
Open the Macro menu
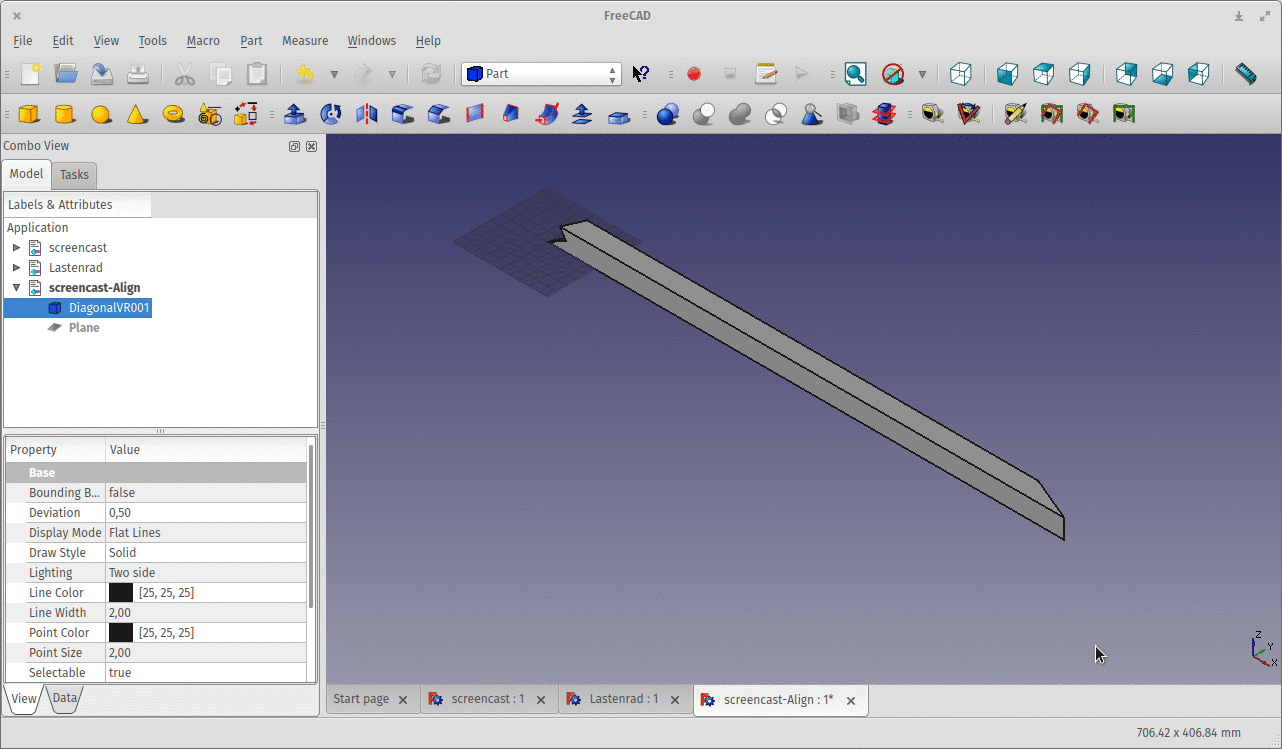(x=203, y=41)
